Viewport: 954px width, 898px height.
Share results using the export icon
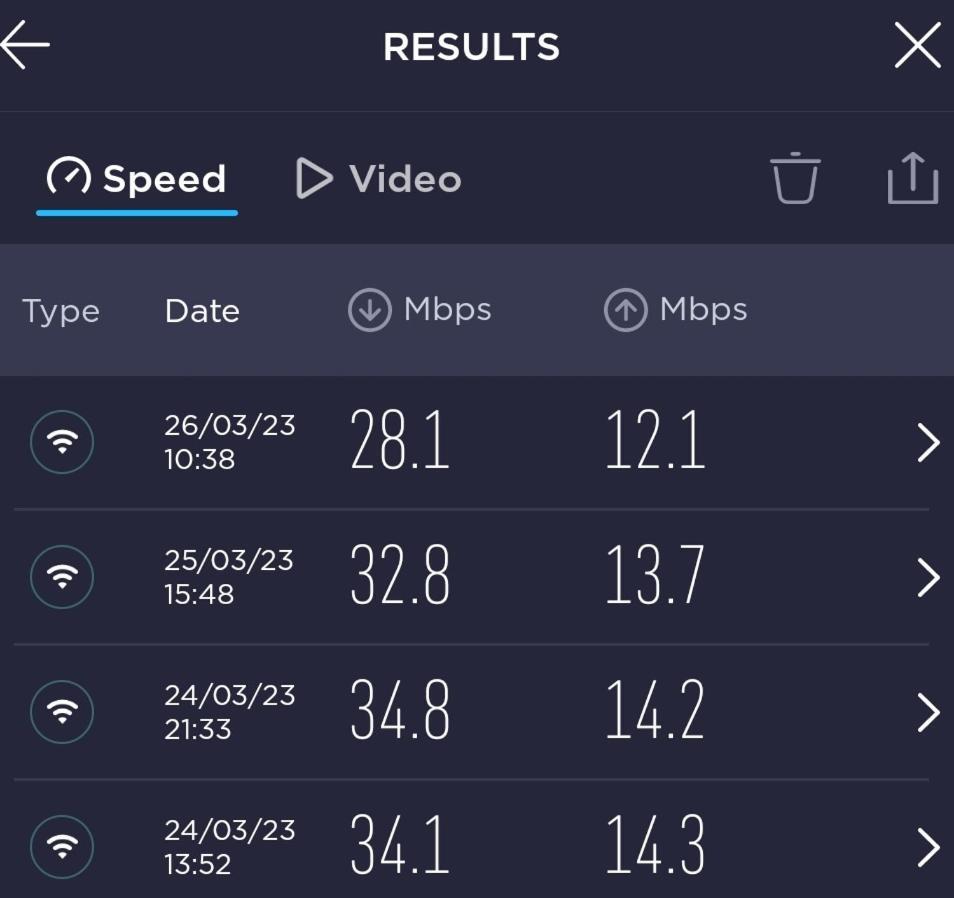(913, 177)
